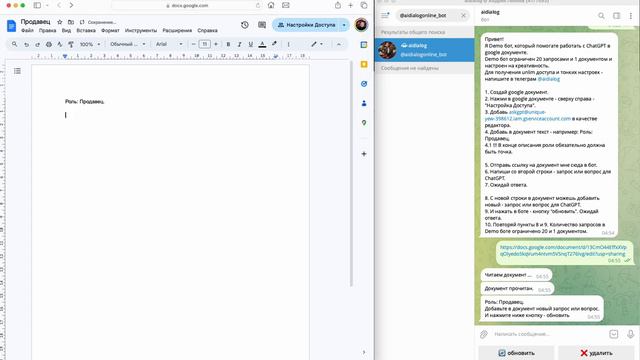
Task: Open Справка menu
Action: pos(207,31)
